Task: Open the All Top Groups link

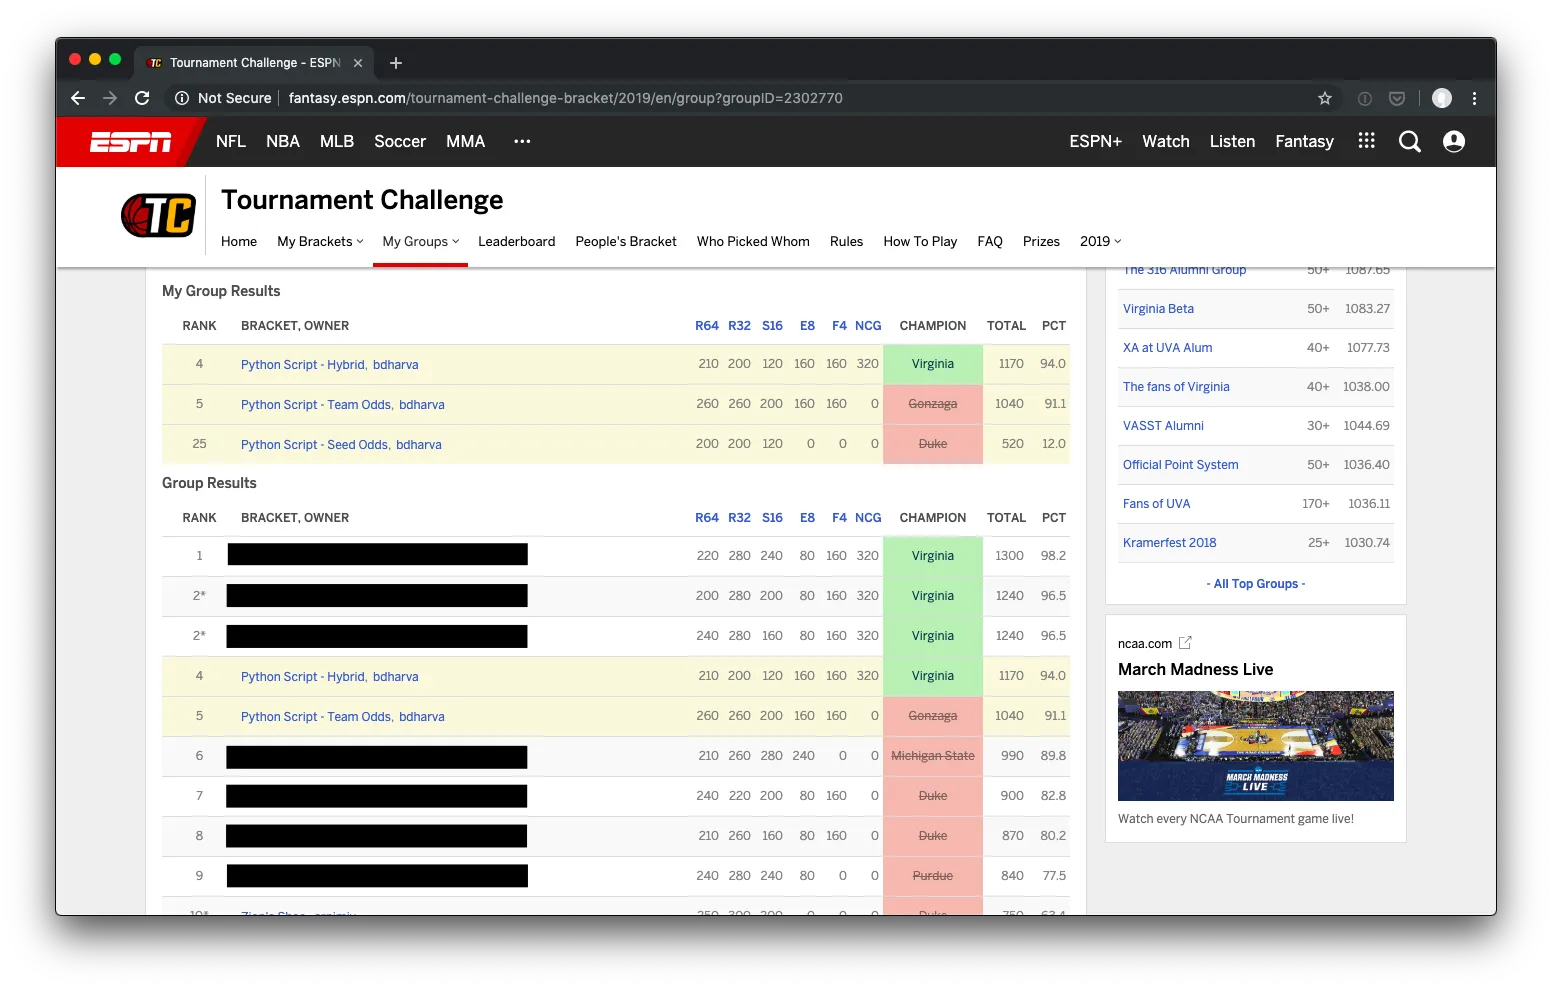Action: point(1255,584)
